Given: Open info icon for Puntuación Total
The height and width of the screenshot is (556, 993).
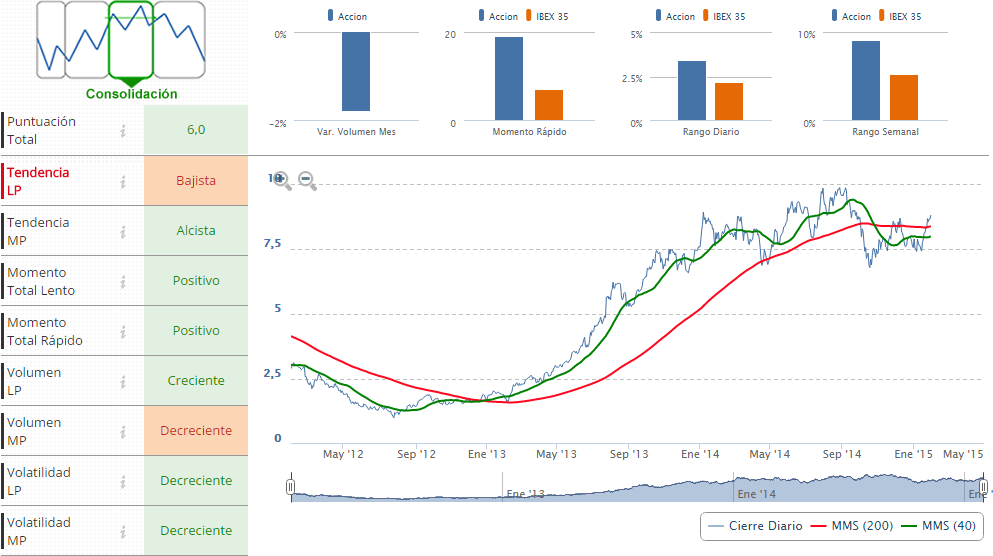Looking at the screenshot, I should 123,130.
